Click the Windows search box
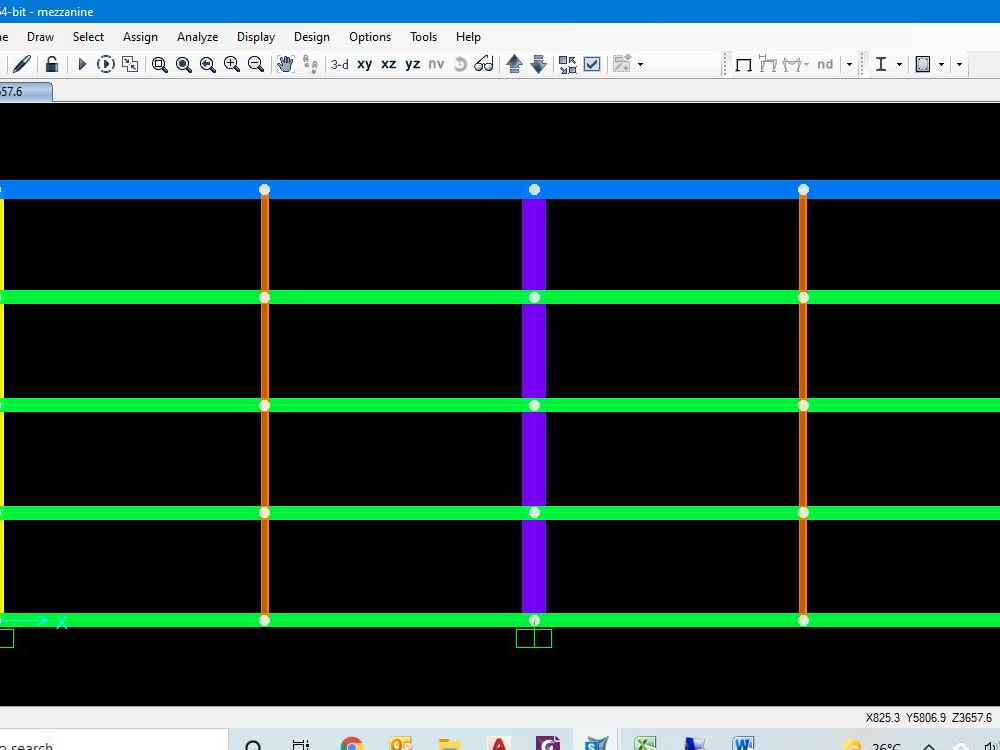 point(110,745)
